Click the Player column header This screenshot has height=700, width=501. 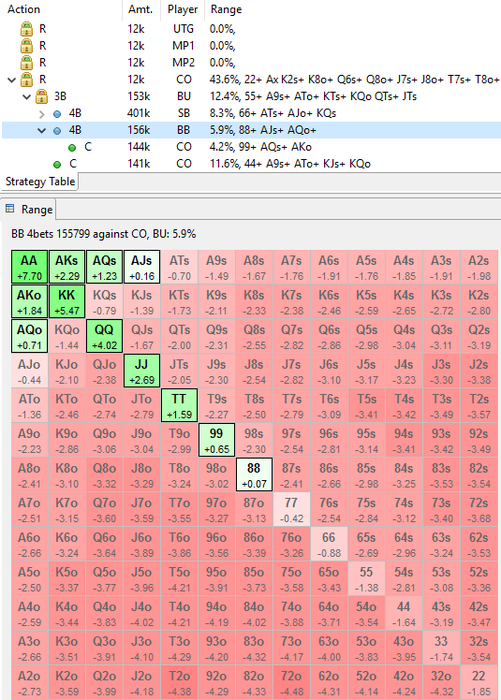pyautogui.click(x=183, y=9)
